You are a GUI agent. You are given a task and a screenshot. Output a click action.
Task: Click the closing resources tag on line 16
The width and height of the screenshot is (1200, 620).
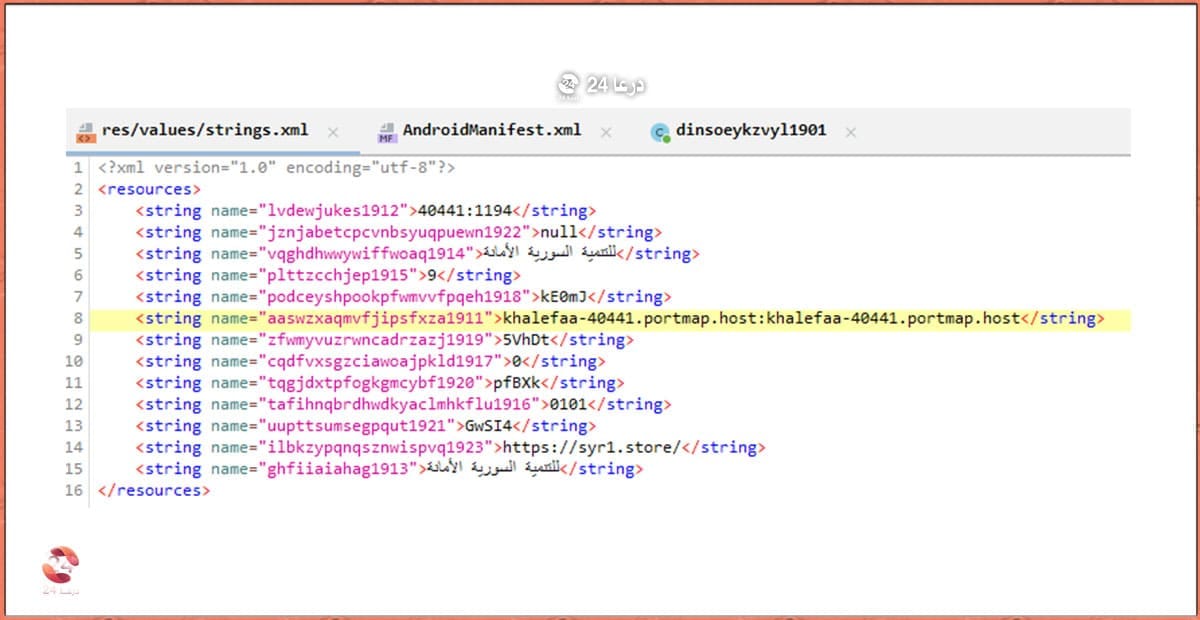click(x=154, y=490)
